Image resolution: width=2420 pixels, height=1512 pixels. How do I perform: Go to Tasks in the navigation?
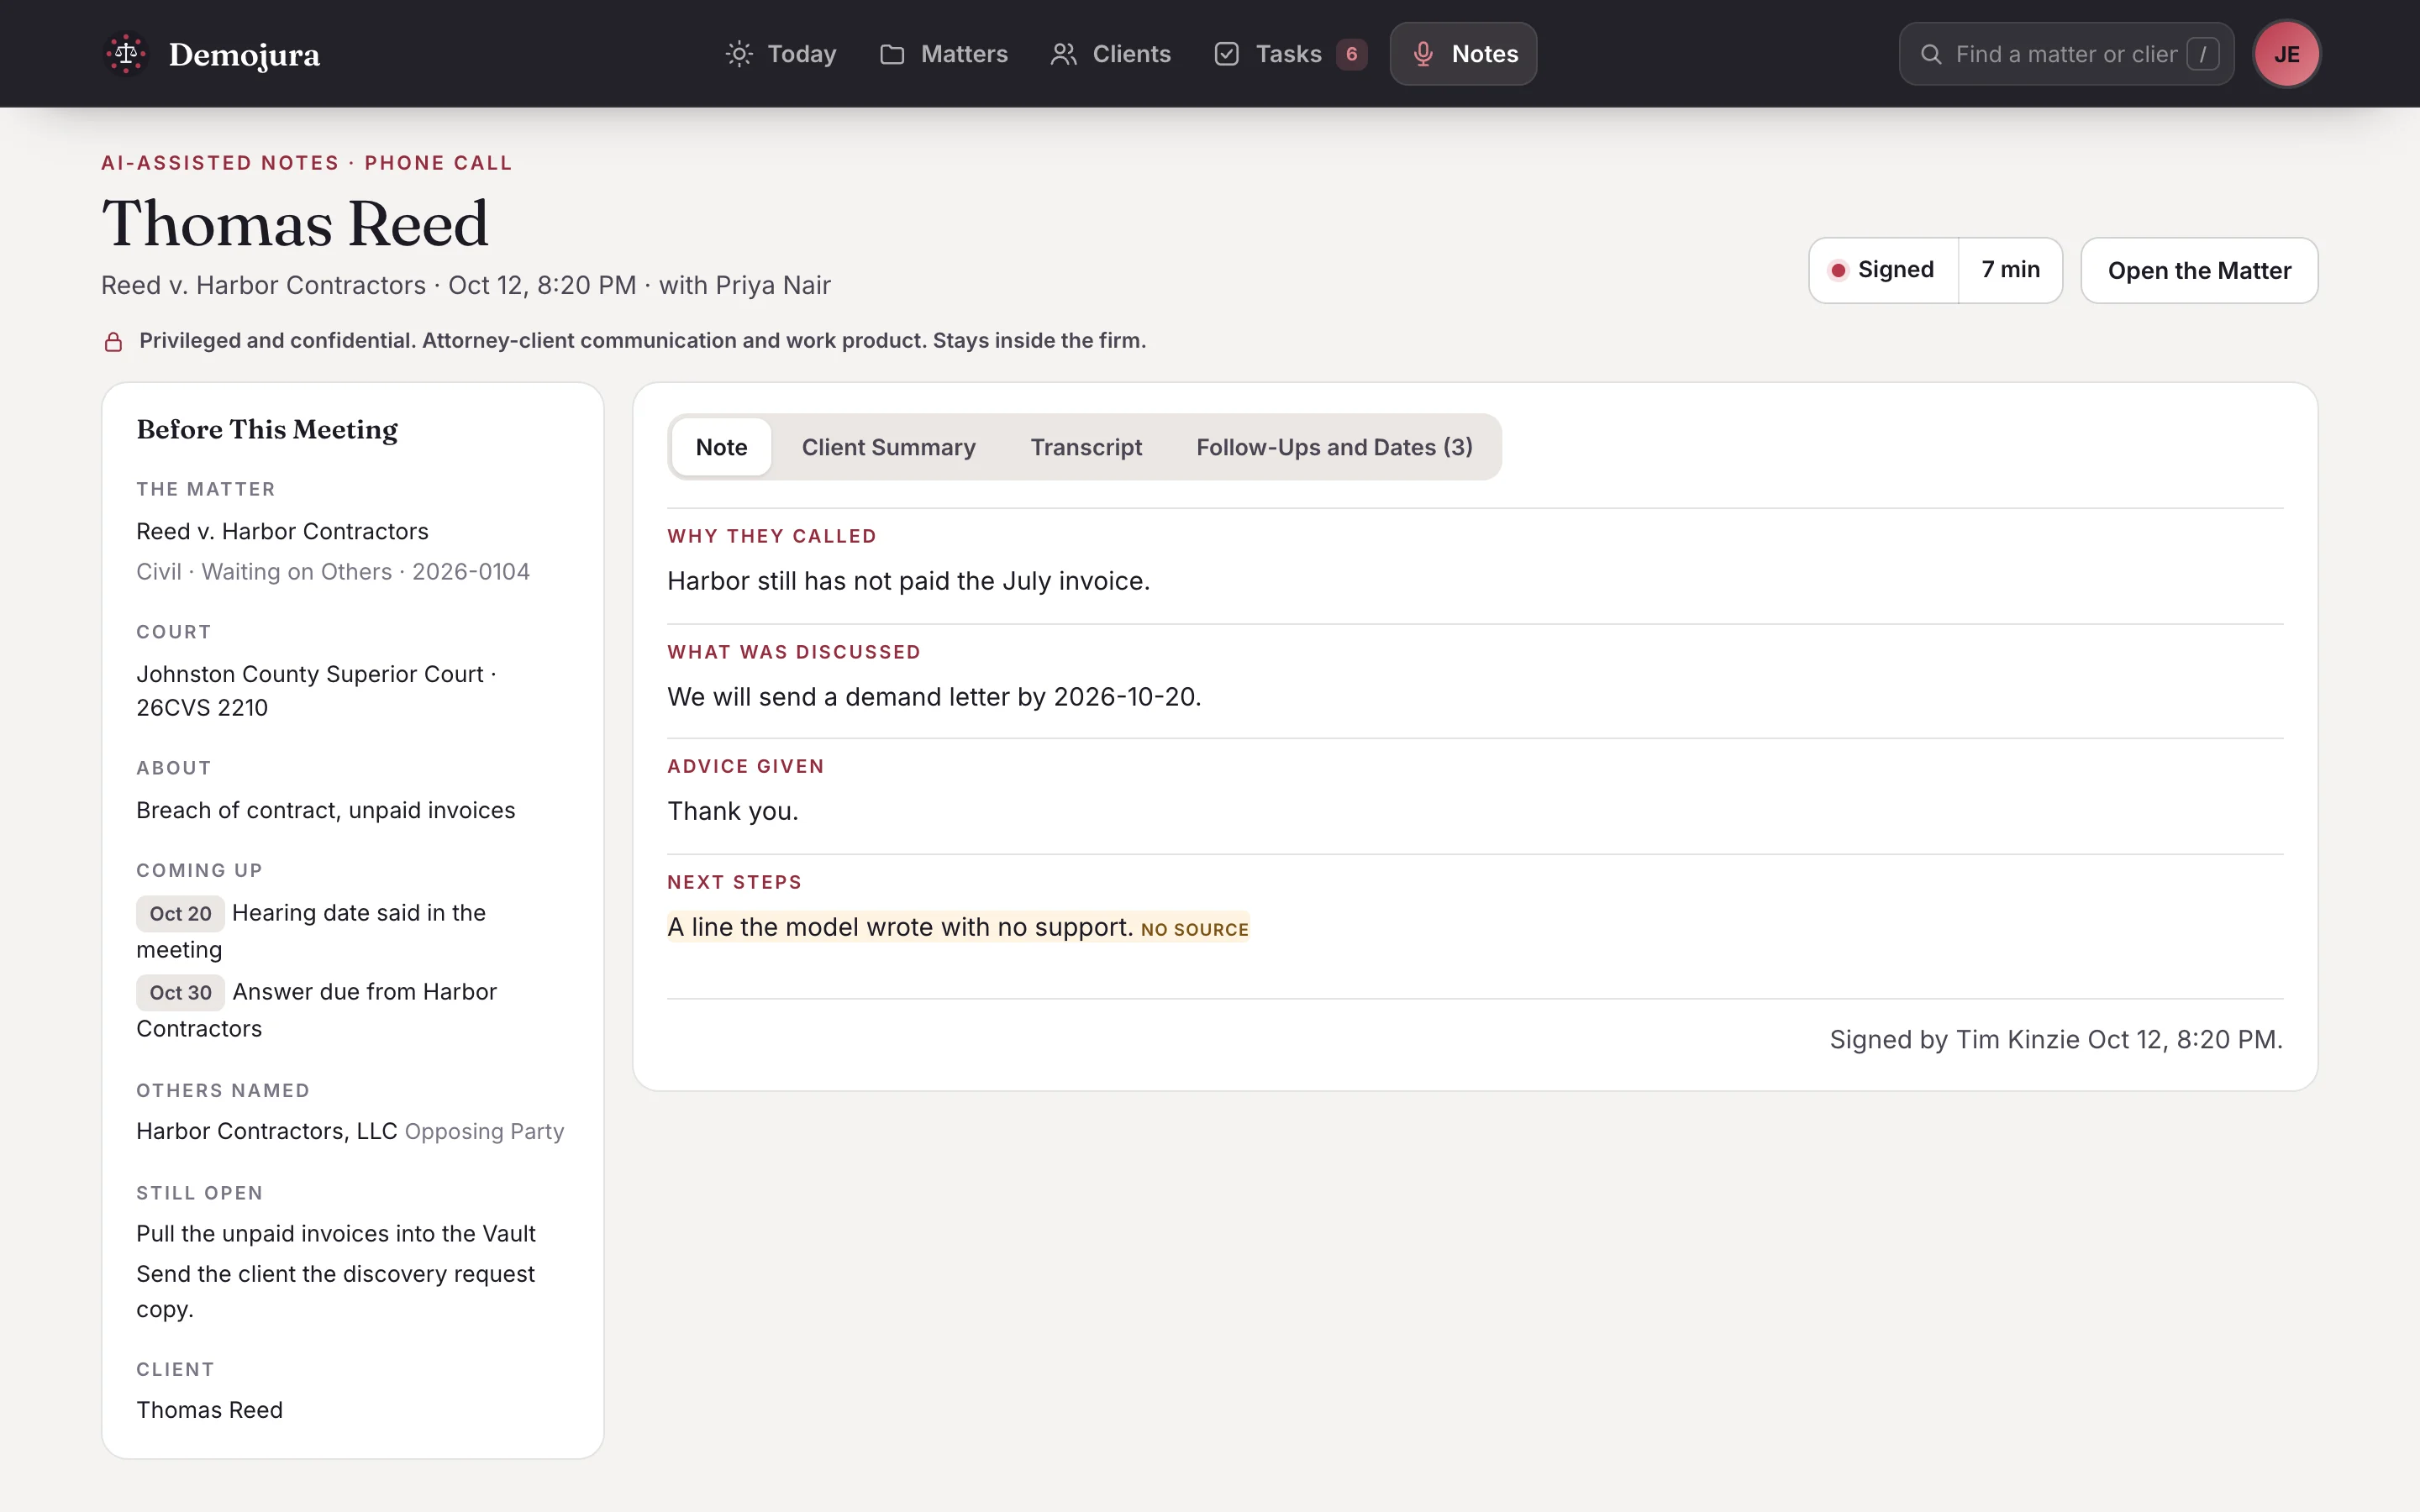pyautogui.click(x=1290, y=54)
